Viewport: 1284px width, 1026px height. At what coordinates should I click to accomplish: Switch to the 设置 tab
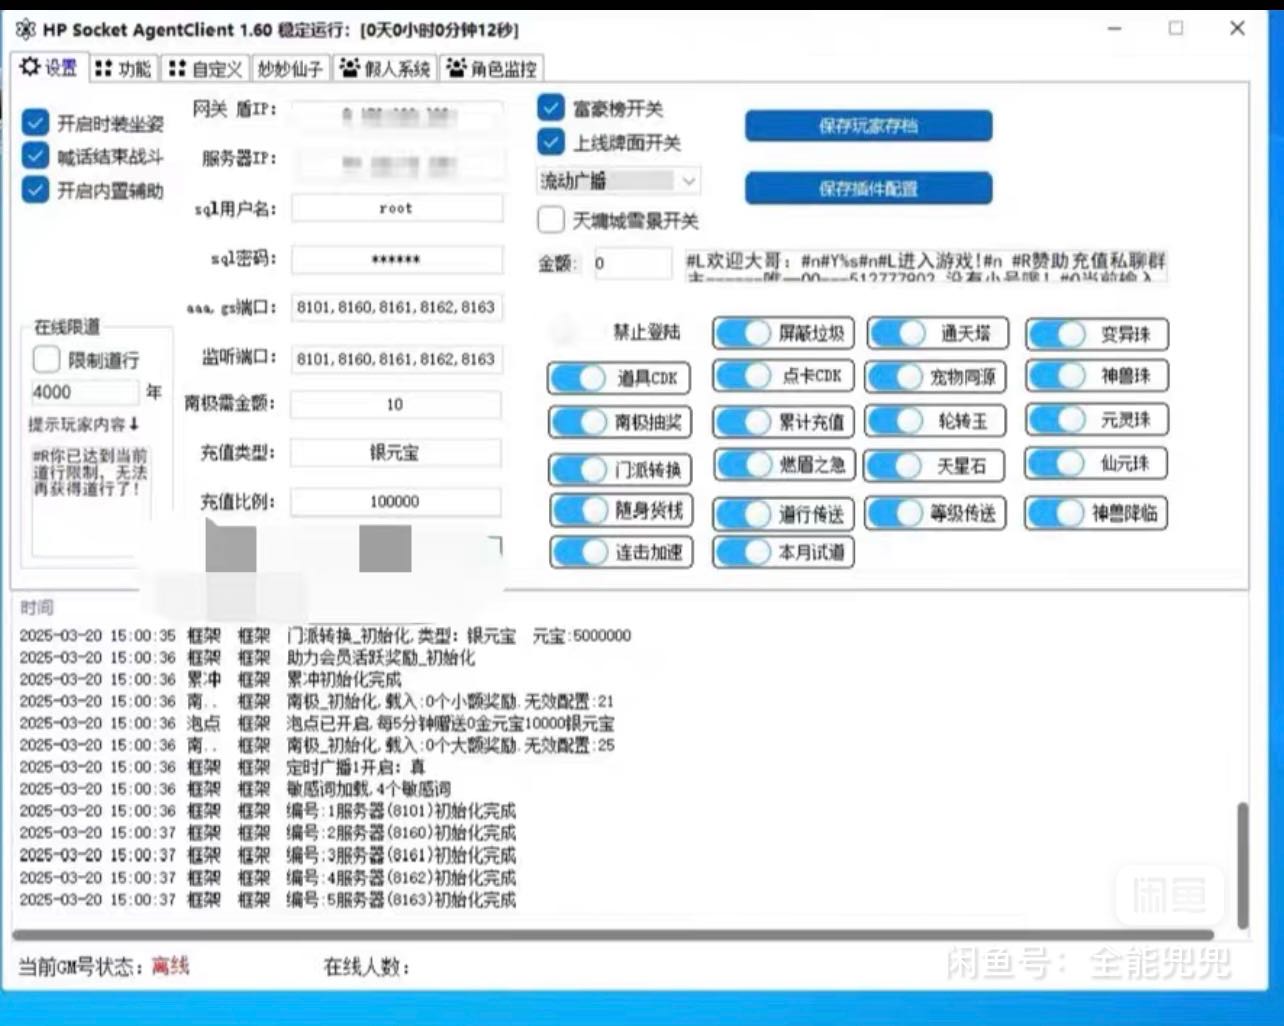[x=48, y=67]
